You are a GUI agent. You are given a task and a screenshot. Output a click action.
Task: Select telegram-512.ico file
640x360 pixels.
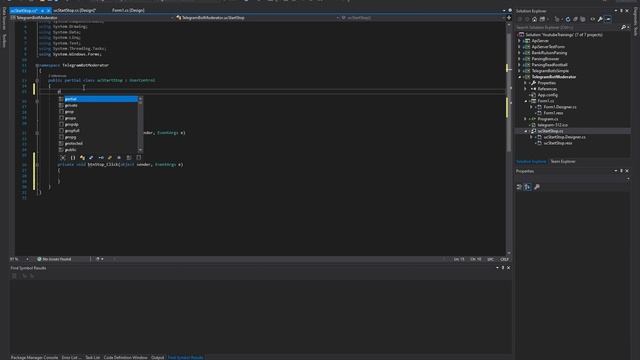(x=552, y=125)
